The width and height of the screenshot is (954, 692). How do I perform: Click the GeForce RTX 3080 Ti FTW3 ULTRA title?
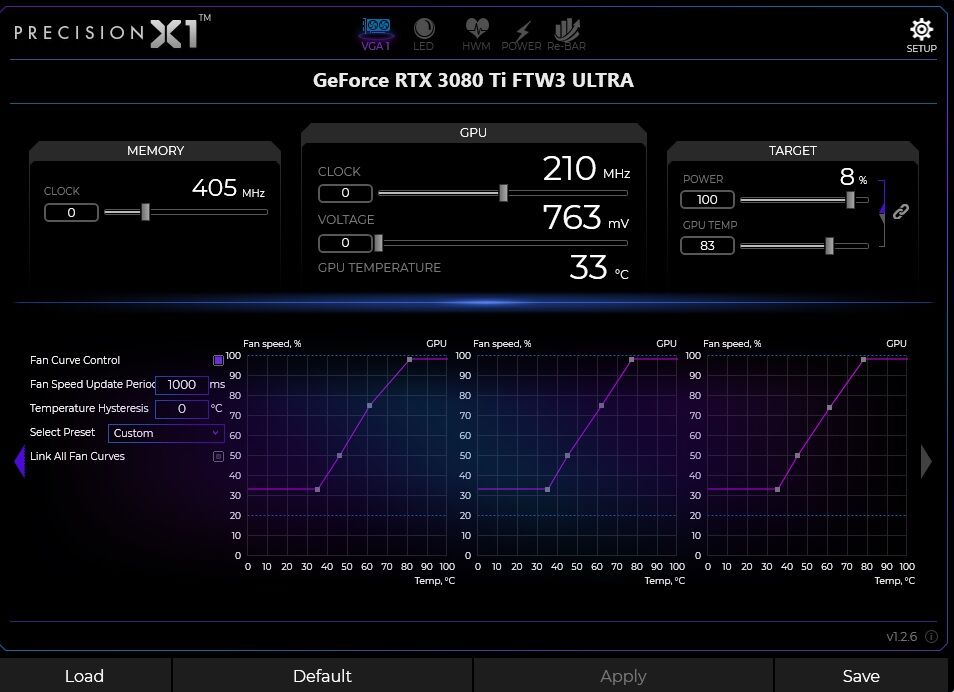473,80
